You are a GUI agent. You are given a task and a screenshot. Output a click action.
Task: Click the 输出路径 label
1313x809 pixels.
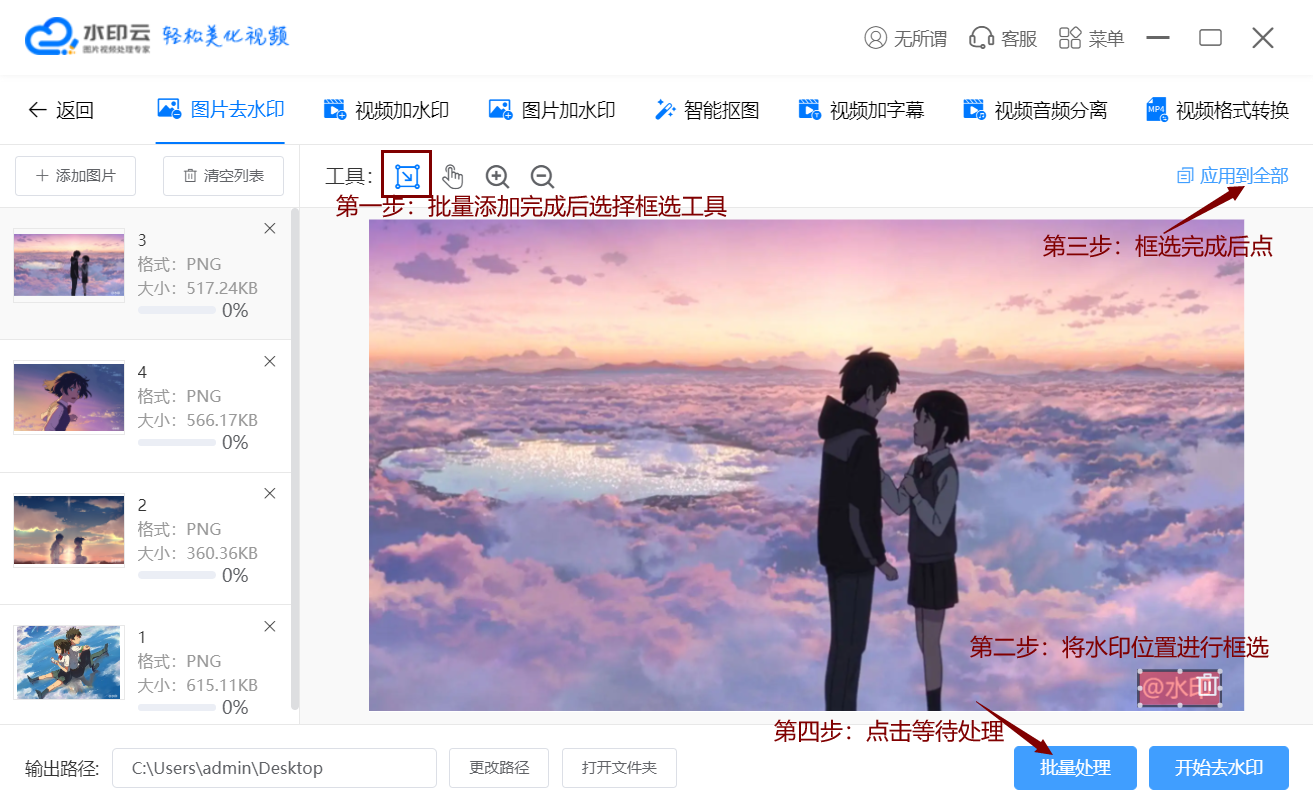tap(62, 768)
